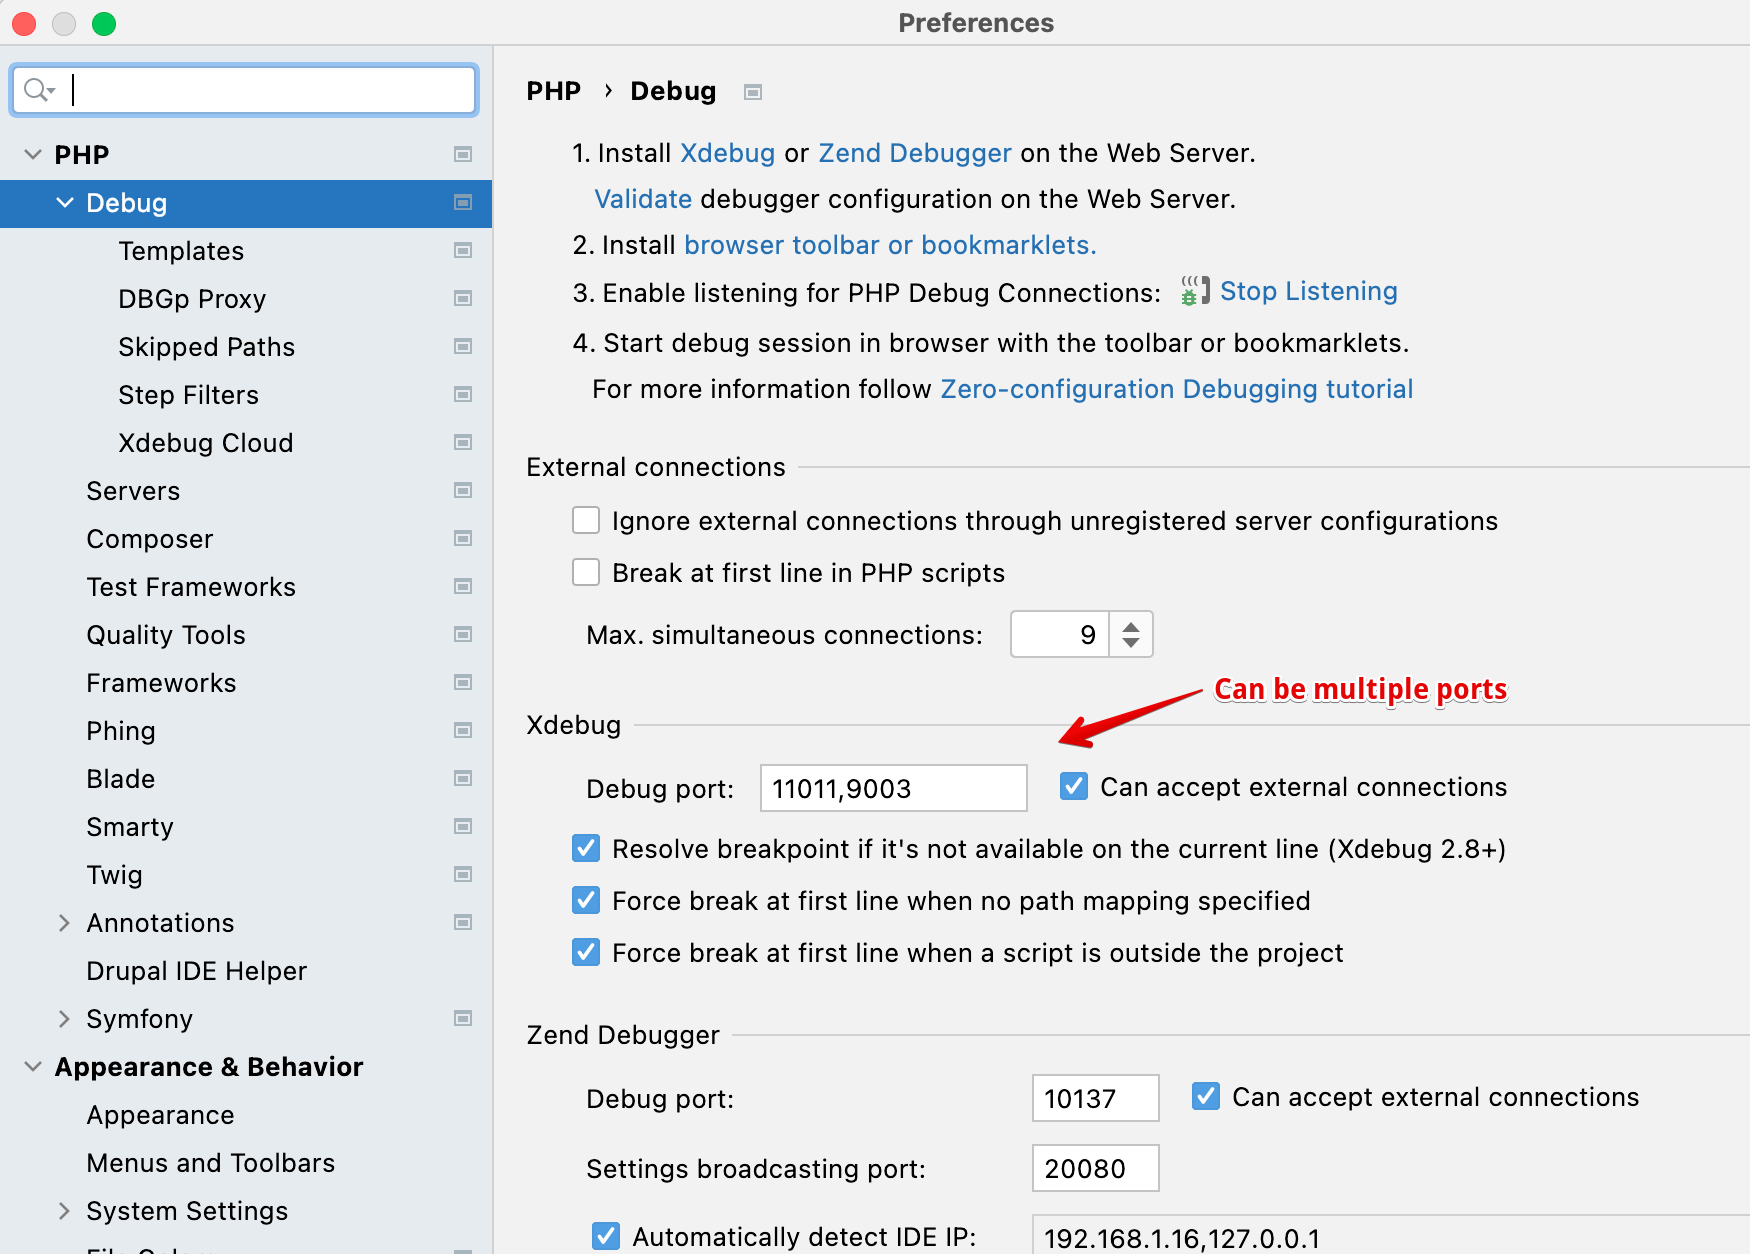Click the project-level icon beside Blade
Image resolution: width=1750 pixels, height=1254 pixels.
[x=463, y=778]
